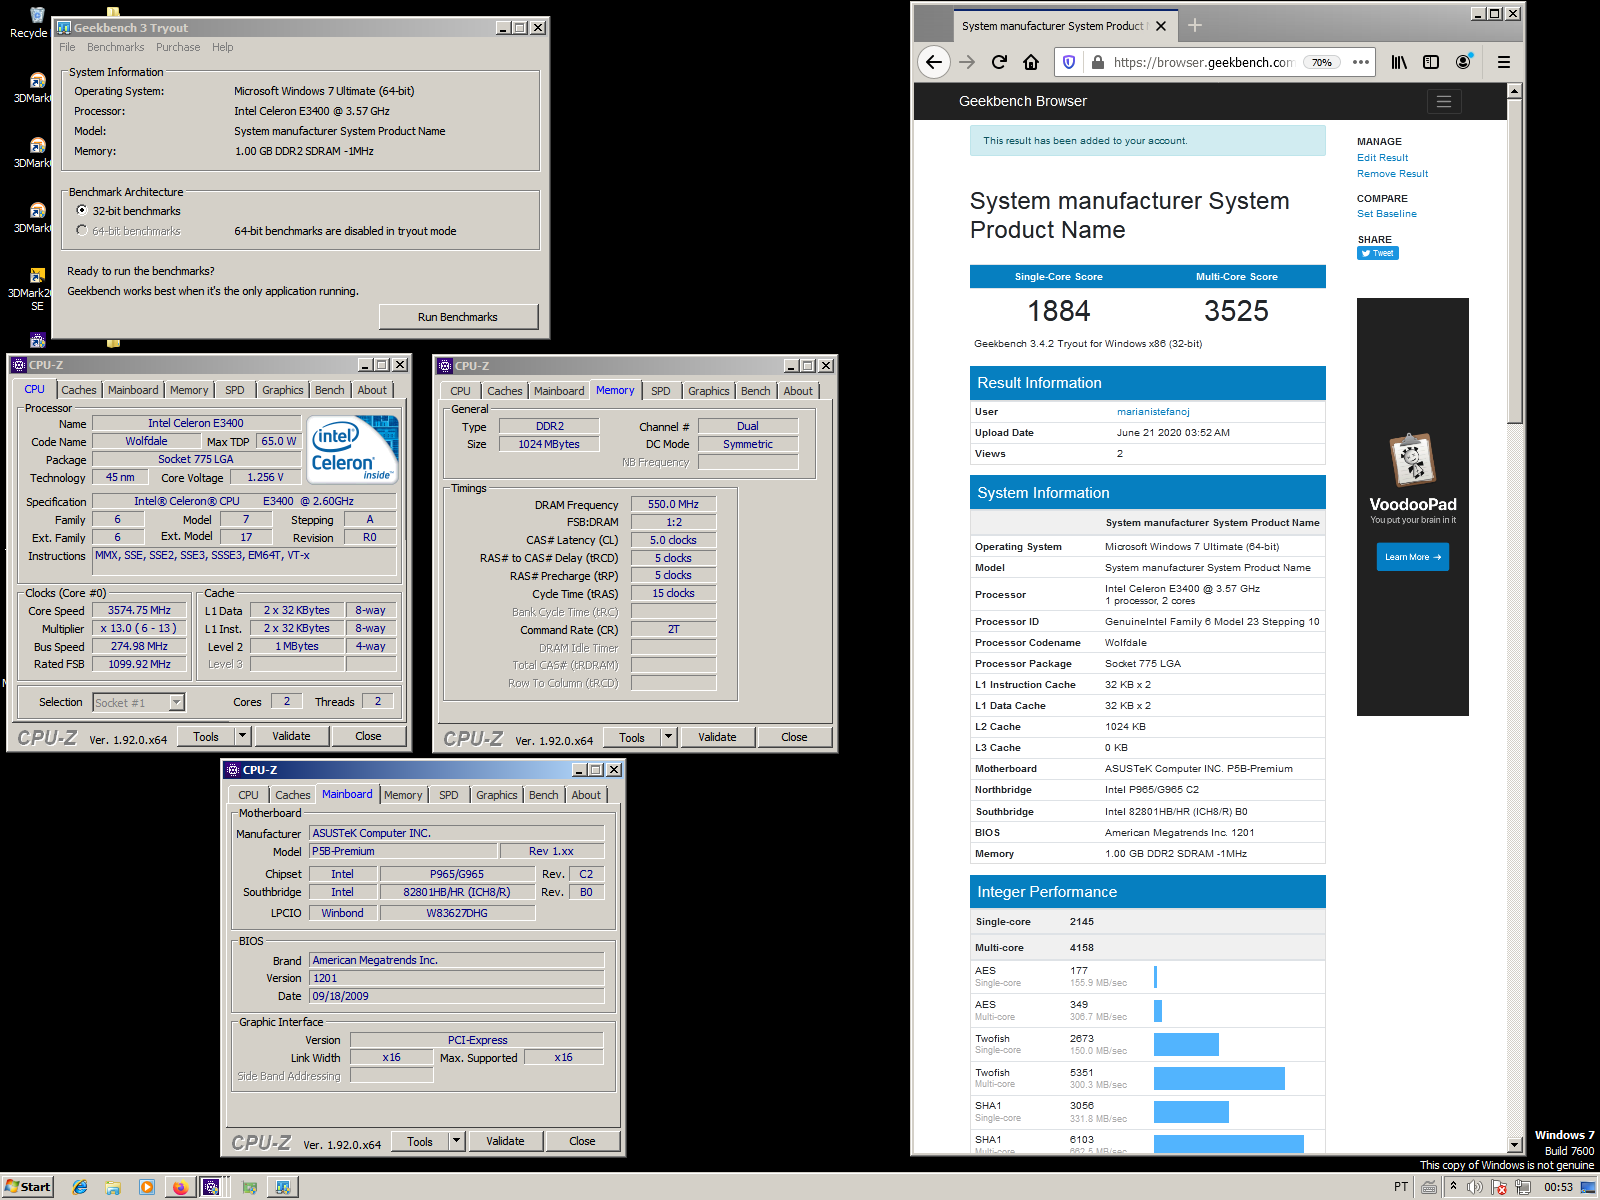This screenshot has height=1200, width=1600.
Task: Open Tools dropdown arrow in CPU-Z Memory window
Action: [668, 737]
